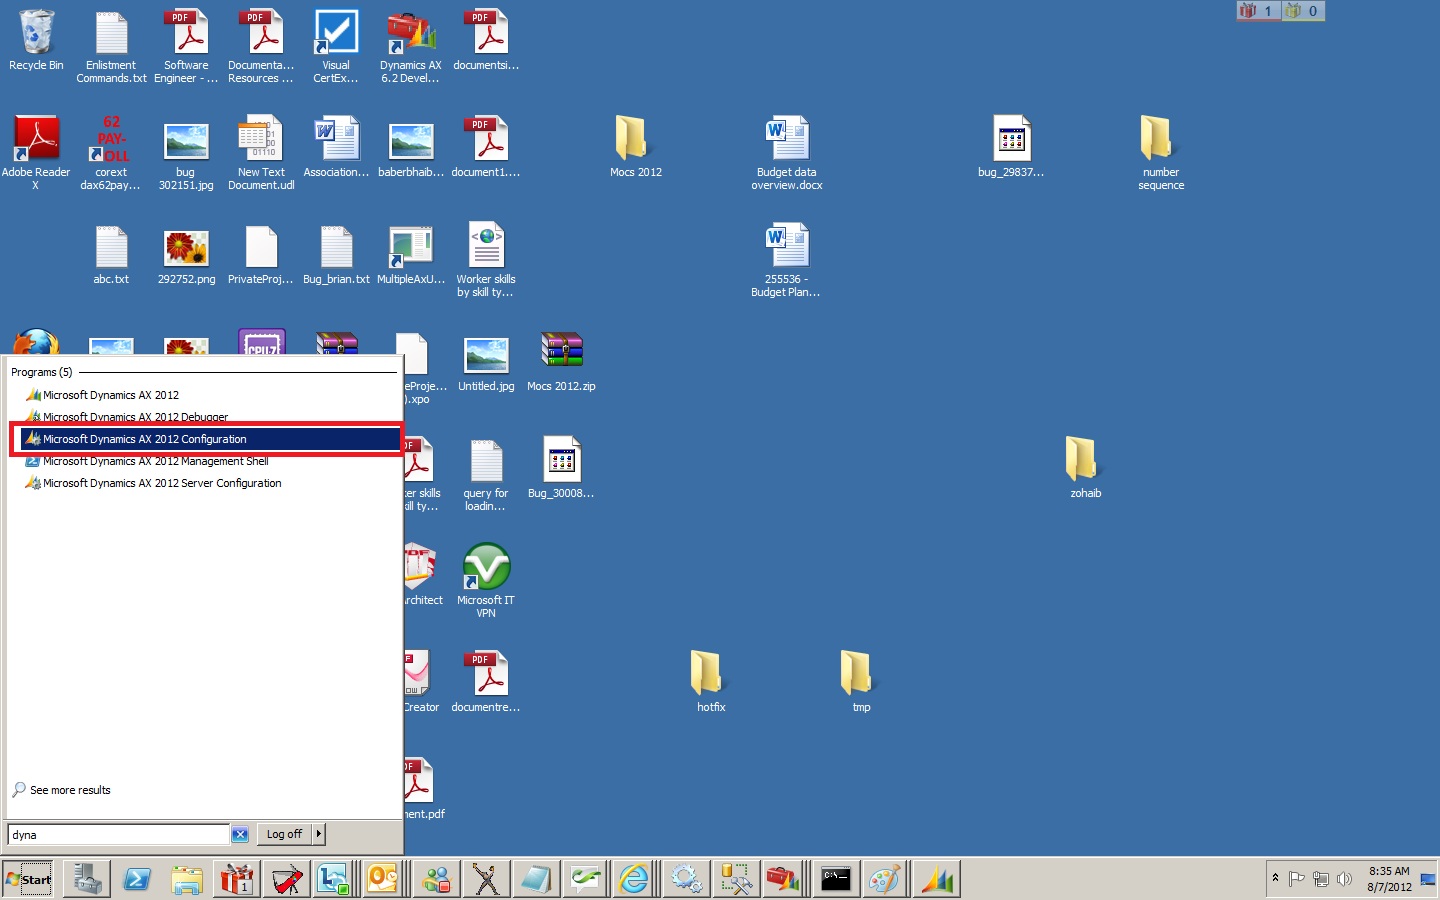
Task: Open Internet Explorer from the taskbar
Action: (x=635, y=880)
